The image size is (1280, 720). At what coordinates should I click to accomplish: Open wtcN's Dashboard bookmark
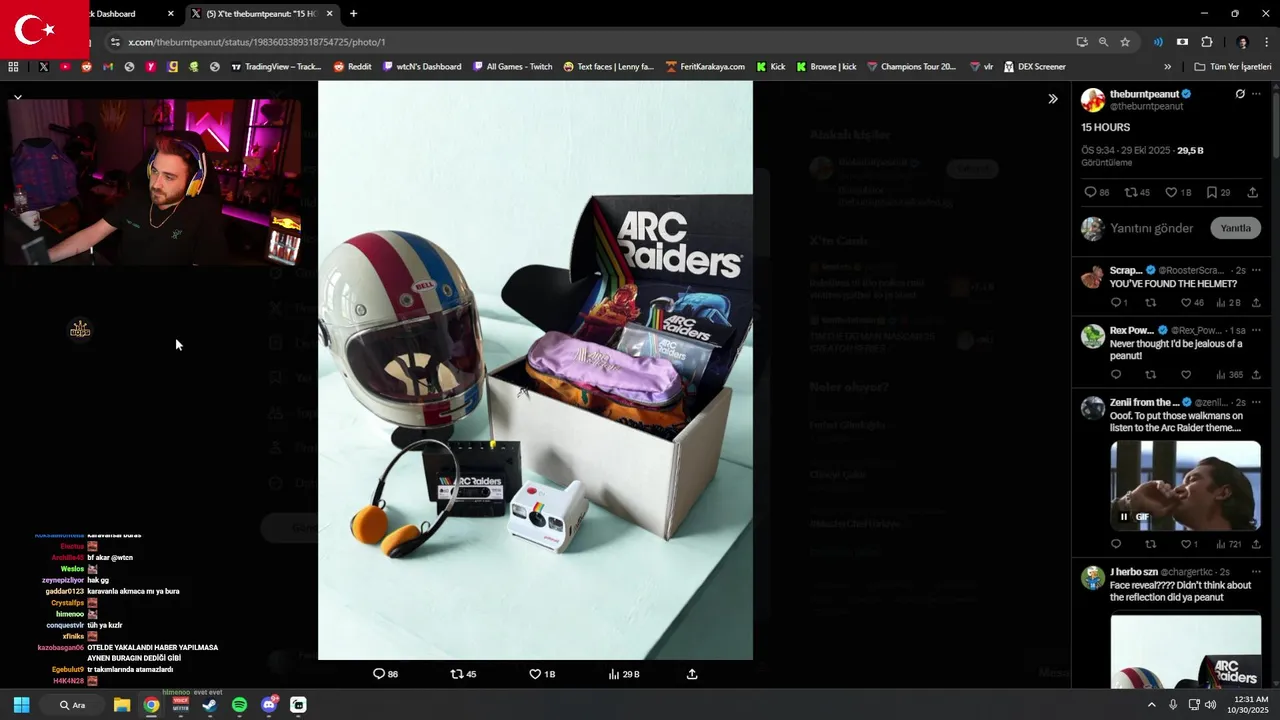422,67
